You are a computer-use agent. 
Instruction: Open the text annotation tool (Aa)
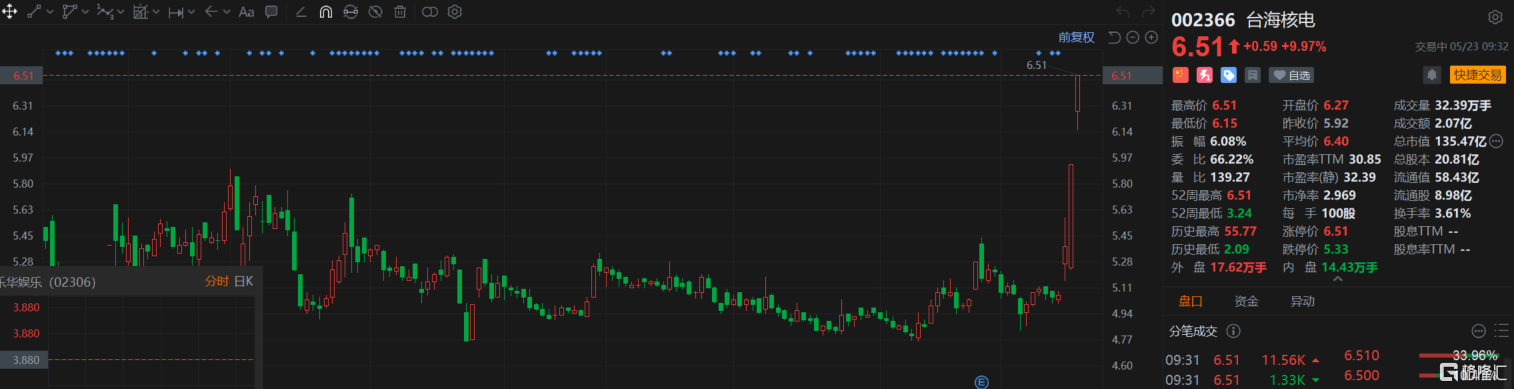247,12
